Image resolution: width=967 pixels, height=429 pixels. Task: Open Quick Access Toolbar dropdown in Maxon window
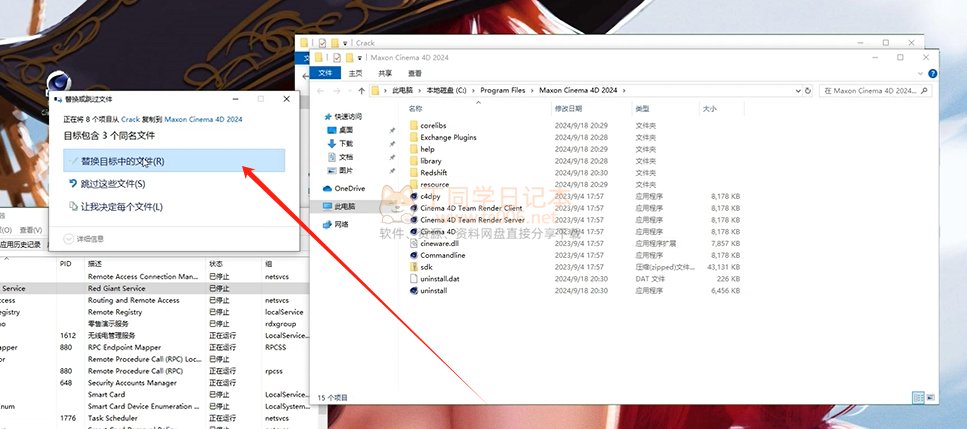point(360,58)
